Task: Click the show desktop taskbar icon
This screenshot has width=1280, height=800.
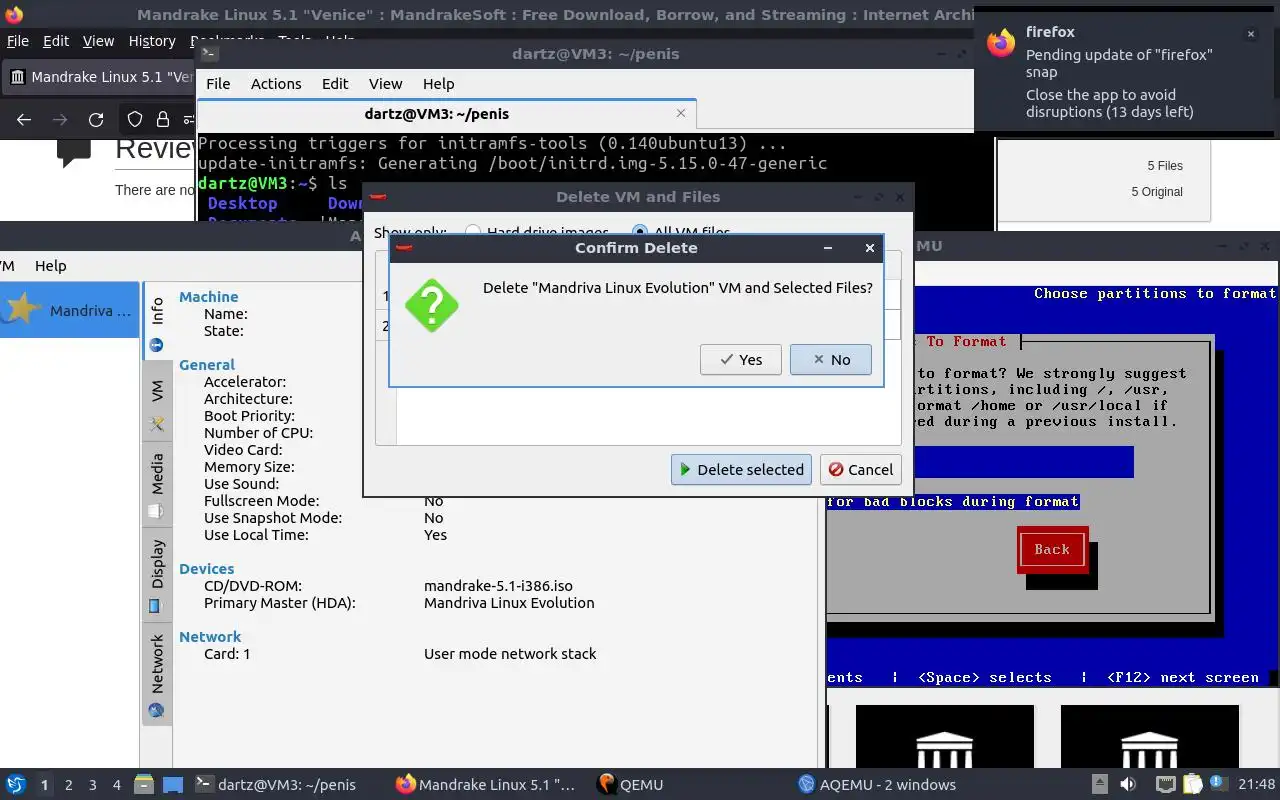Action: point(172,785)
